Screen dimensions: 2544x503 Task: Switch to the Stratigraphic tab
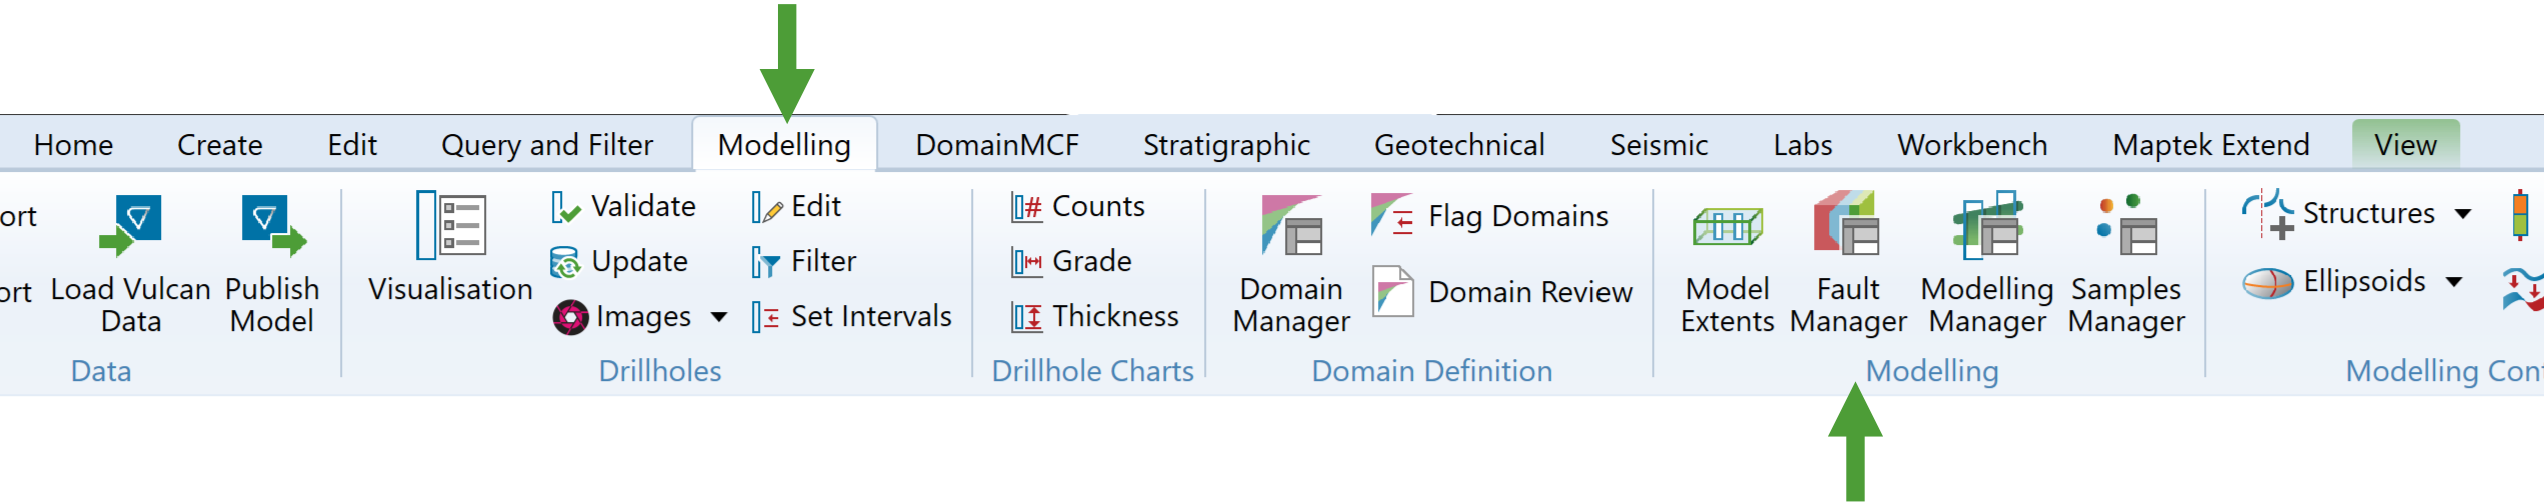tap(1226, 145)
